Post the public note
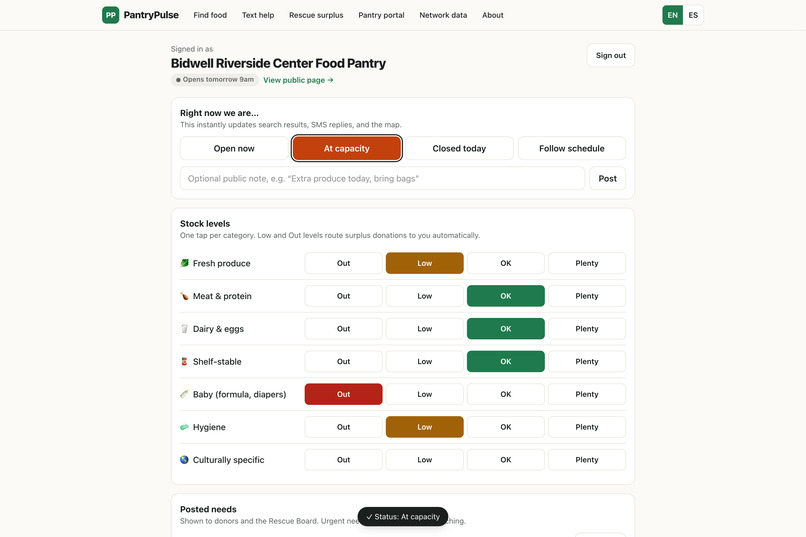This screenshot has width=806, height=537. point(608,178)
